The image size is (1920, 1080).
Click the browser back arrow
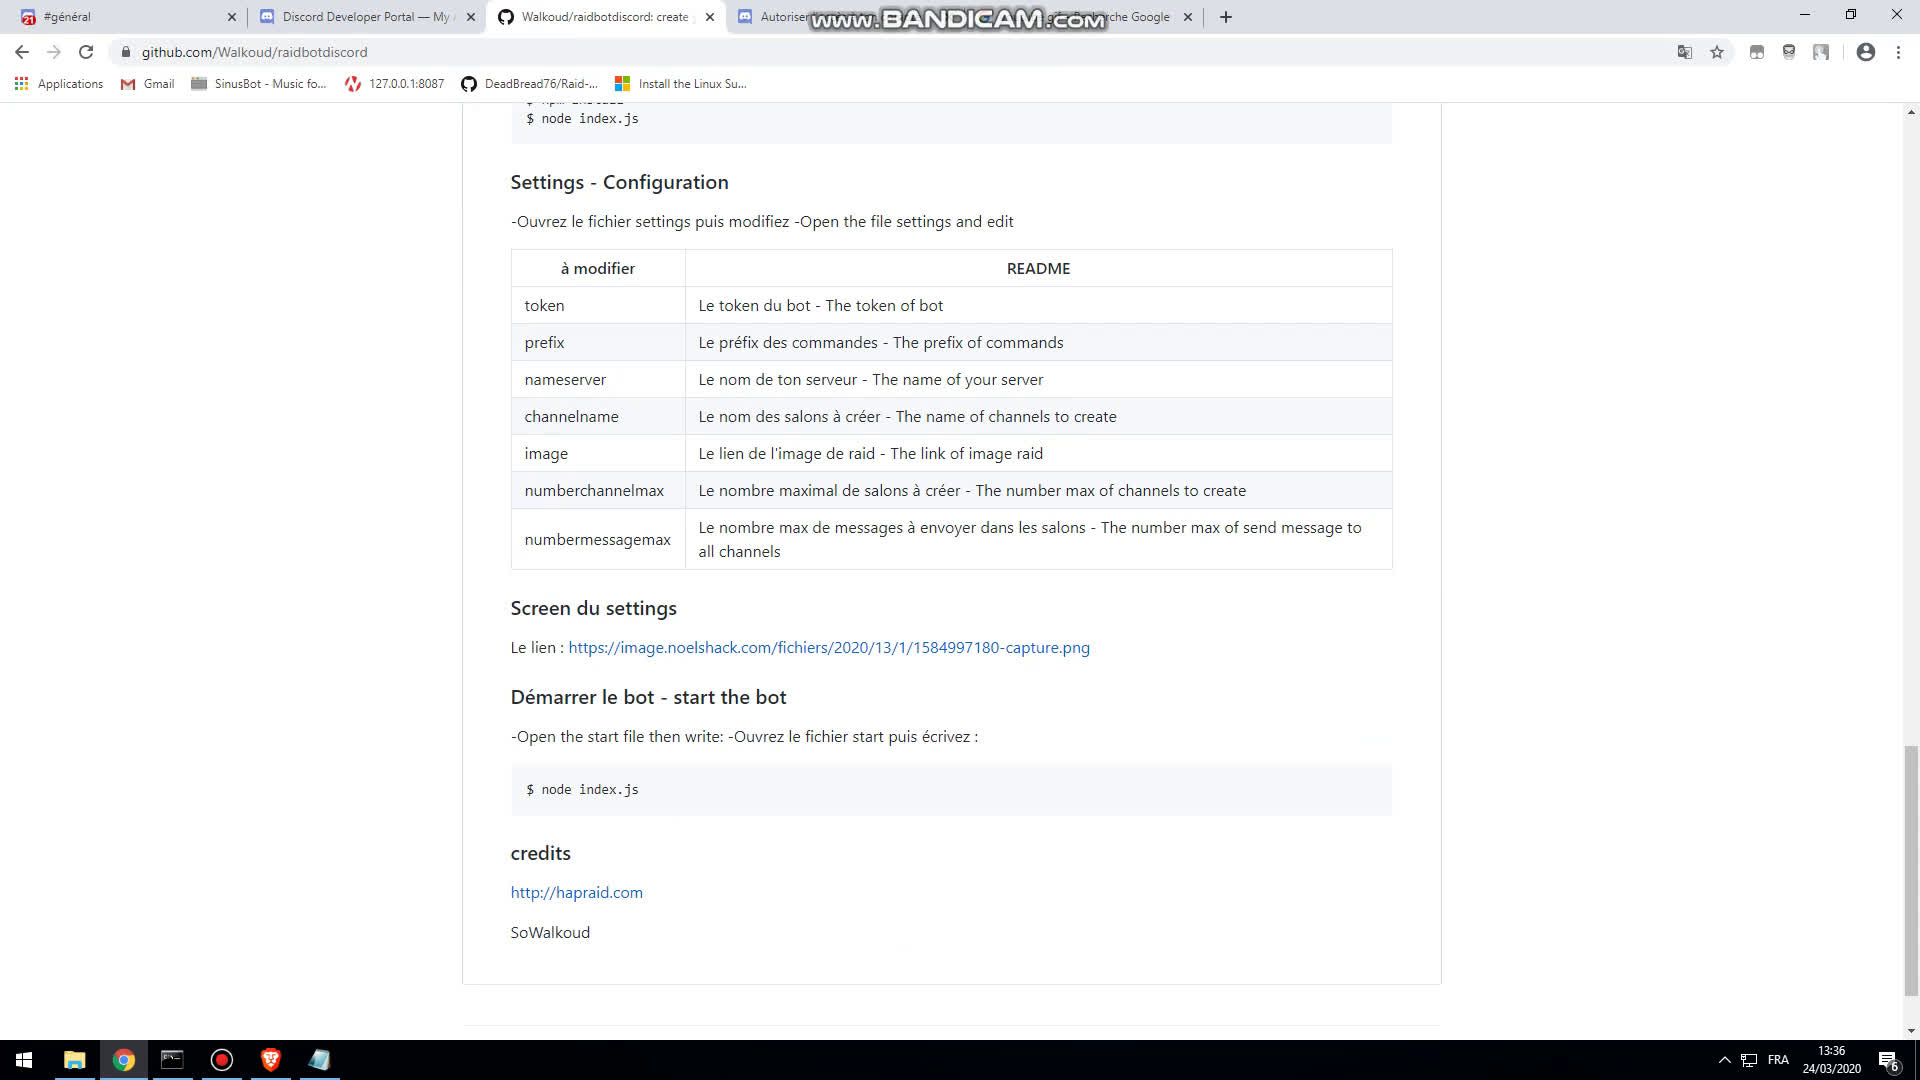[22, 52]
